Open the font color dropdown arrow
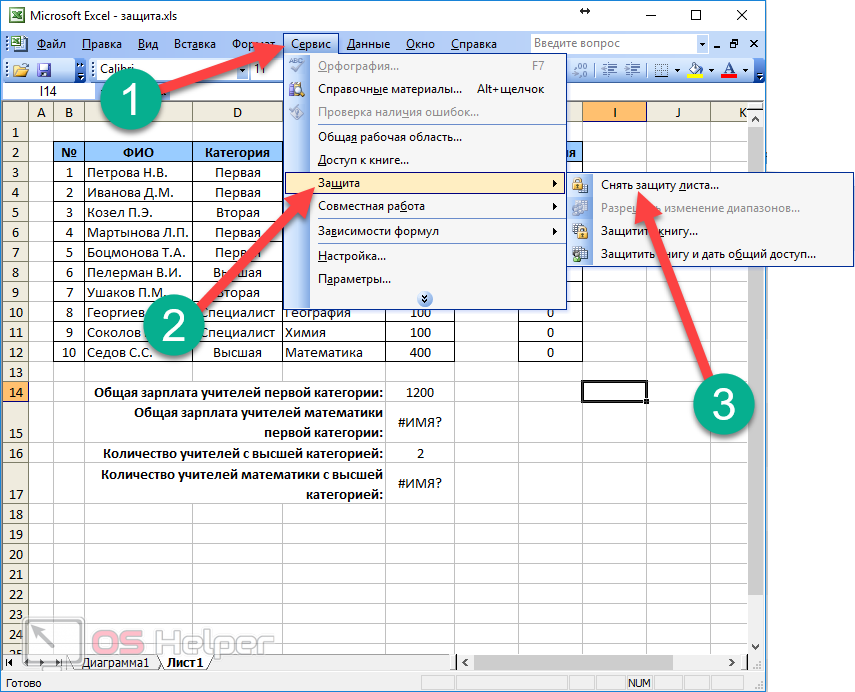The width and height of the screenshot is (855, 692). pyautogui.click(x=745, y=70)
